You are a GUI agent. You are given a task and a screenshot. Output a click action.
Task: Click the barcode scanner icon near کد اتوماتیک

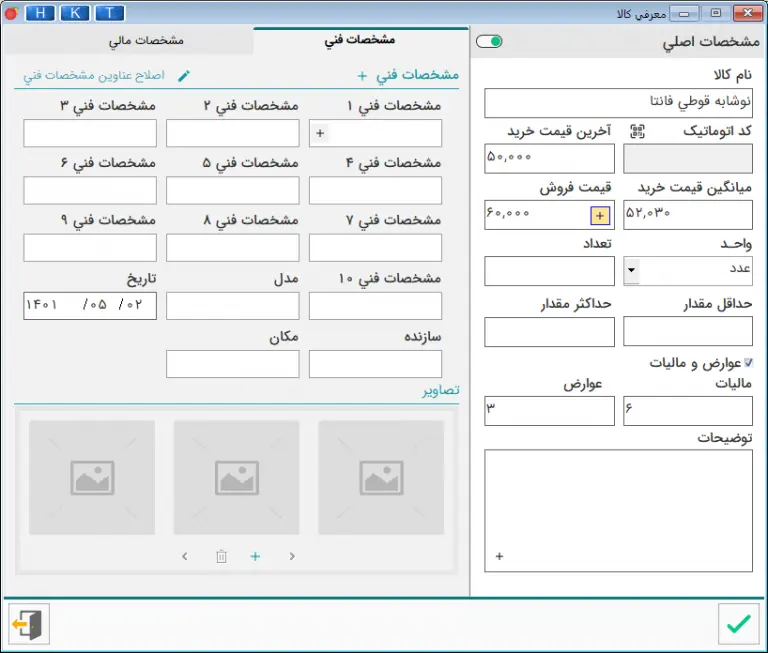click(x=637, y=131)
